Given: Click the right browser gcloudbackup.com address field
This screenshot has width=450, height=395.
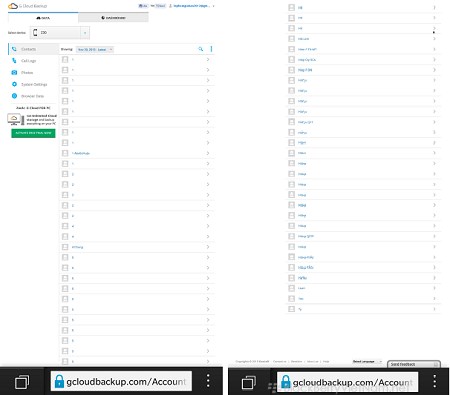Looking at the screenshot, I should pos(348,382).
